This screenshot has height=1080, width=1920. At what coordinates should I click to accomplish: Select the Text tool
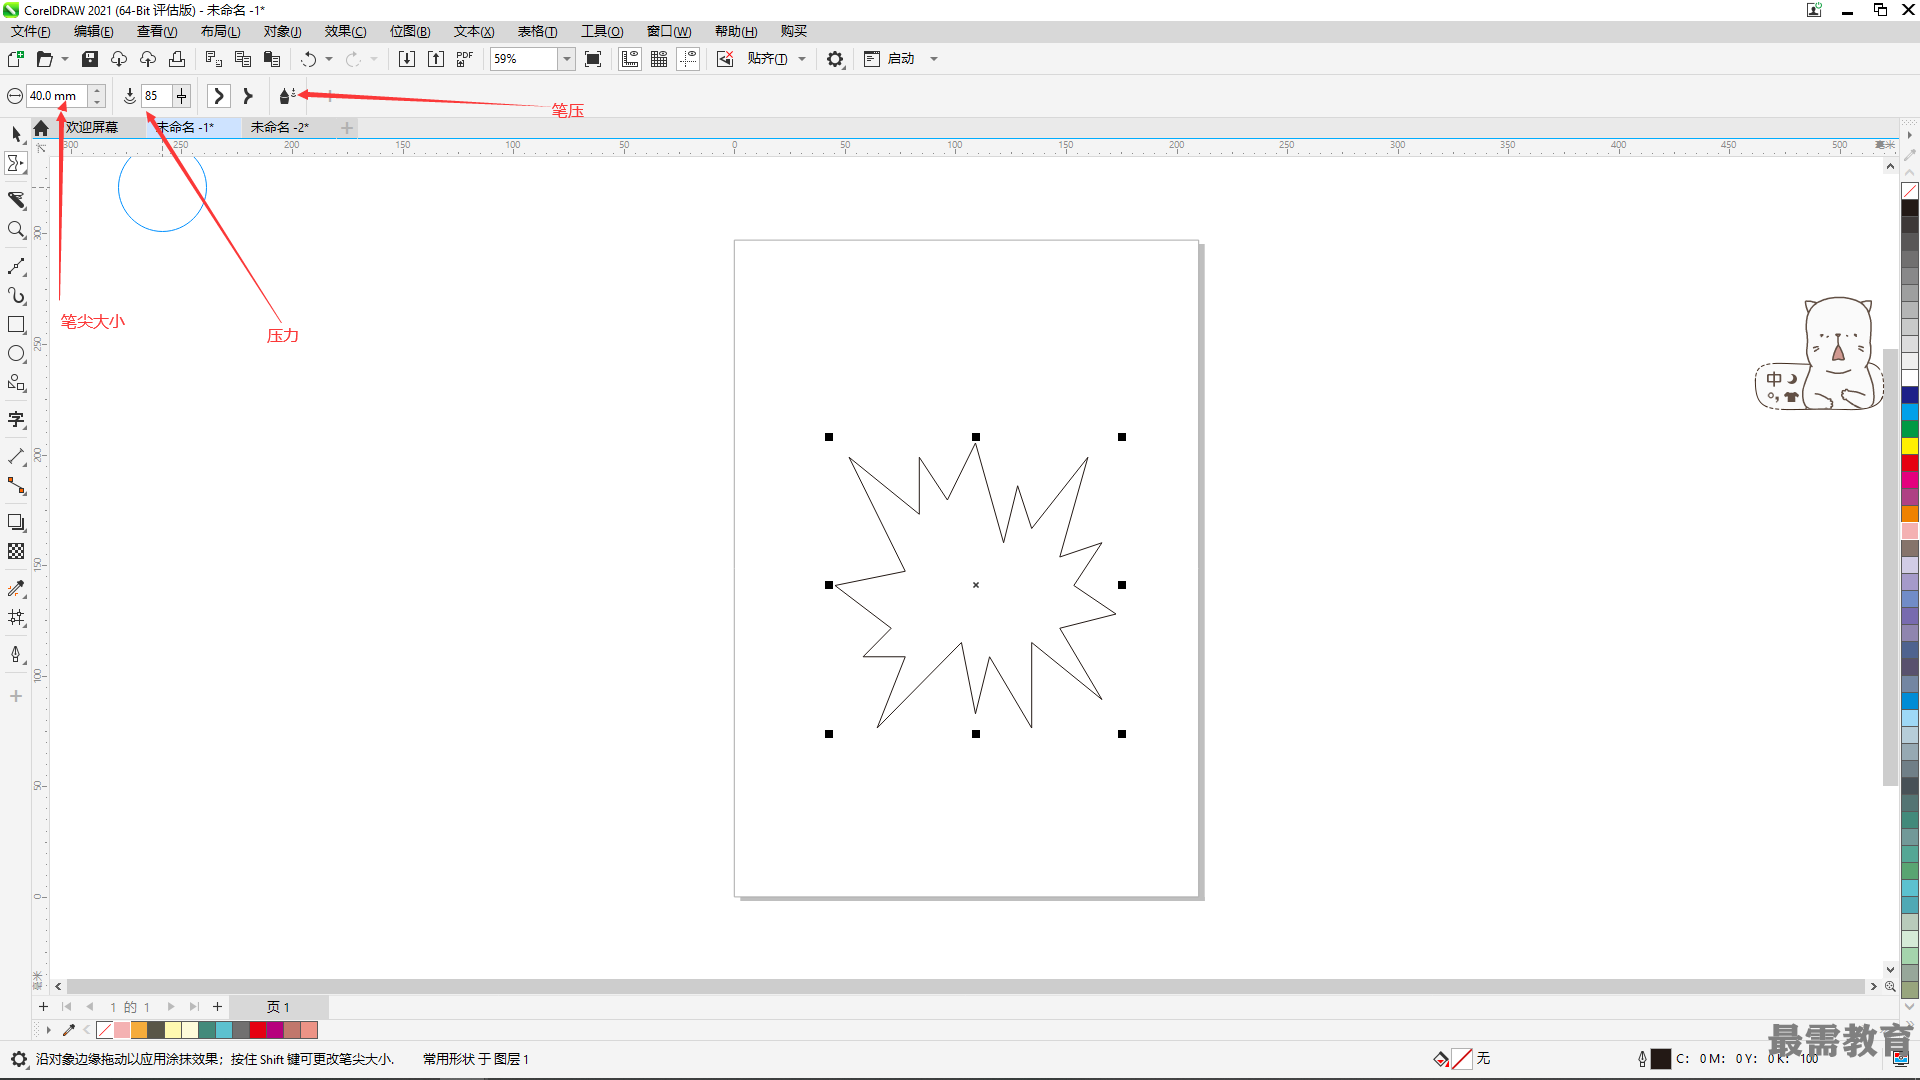pyautogui.click(x=16, y=420)
